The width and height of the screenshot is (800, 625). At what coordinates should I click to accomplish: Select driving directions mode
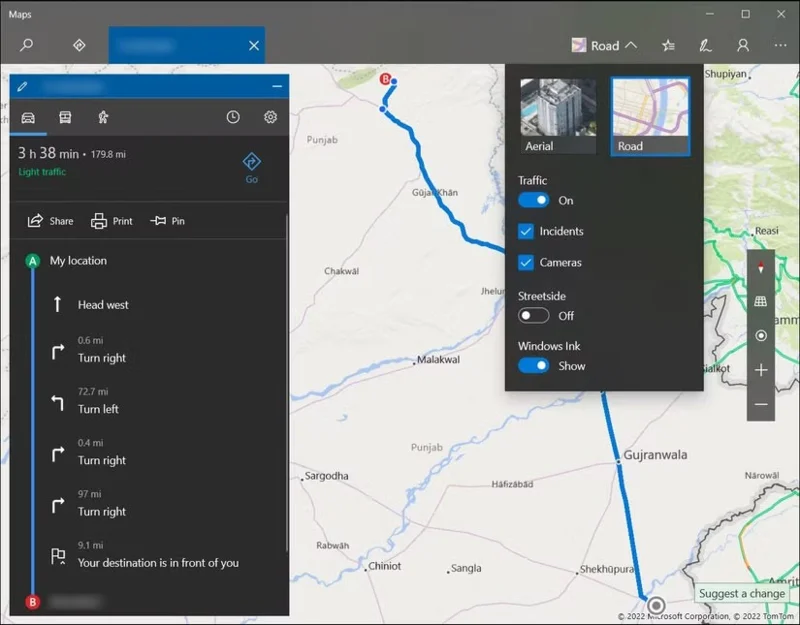[x=28, y=117]
